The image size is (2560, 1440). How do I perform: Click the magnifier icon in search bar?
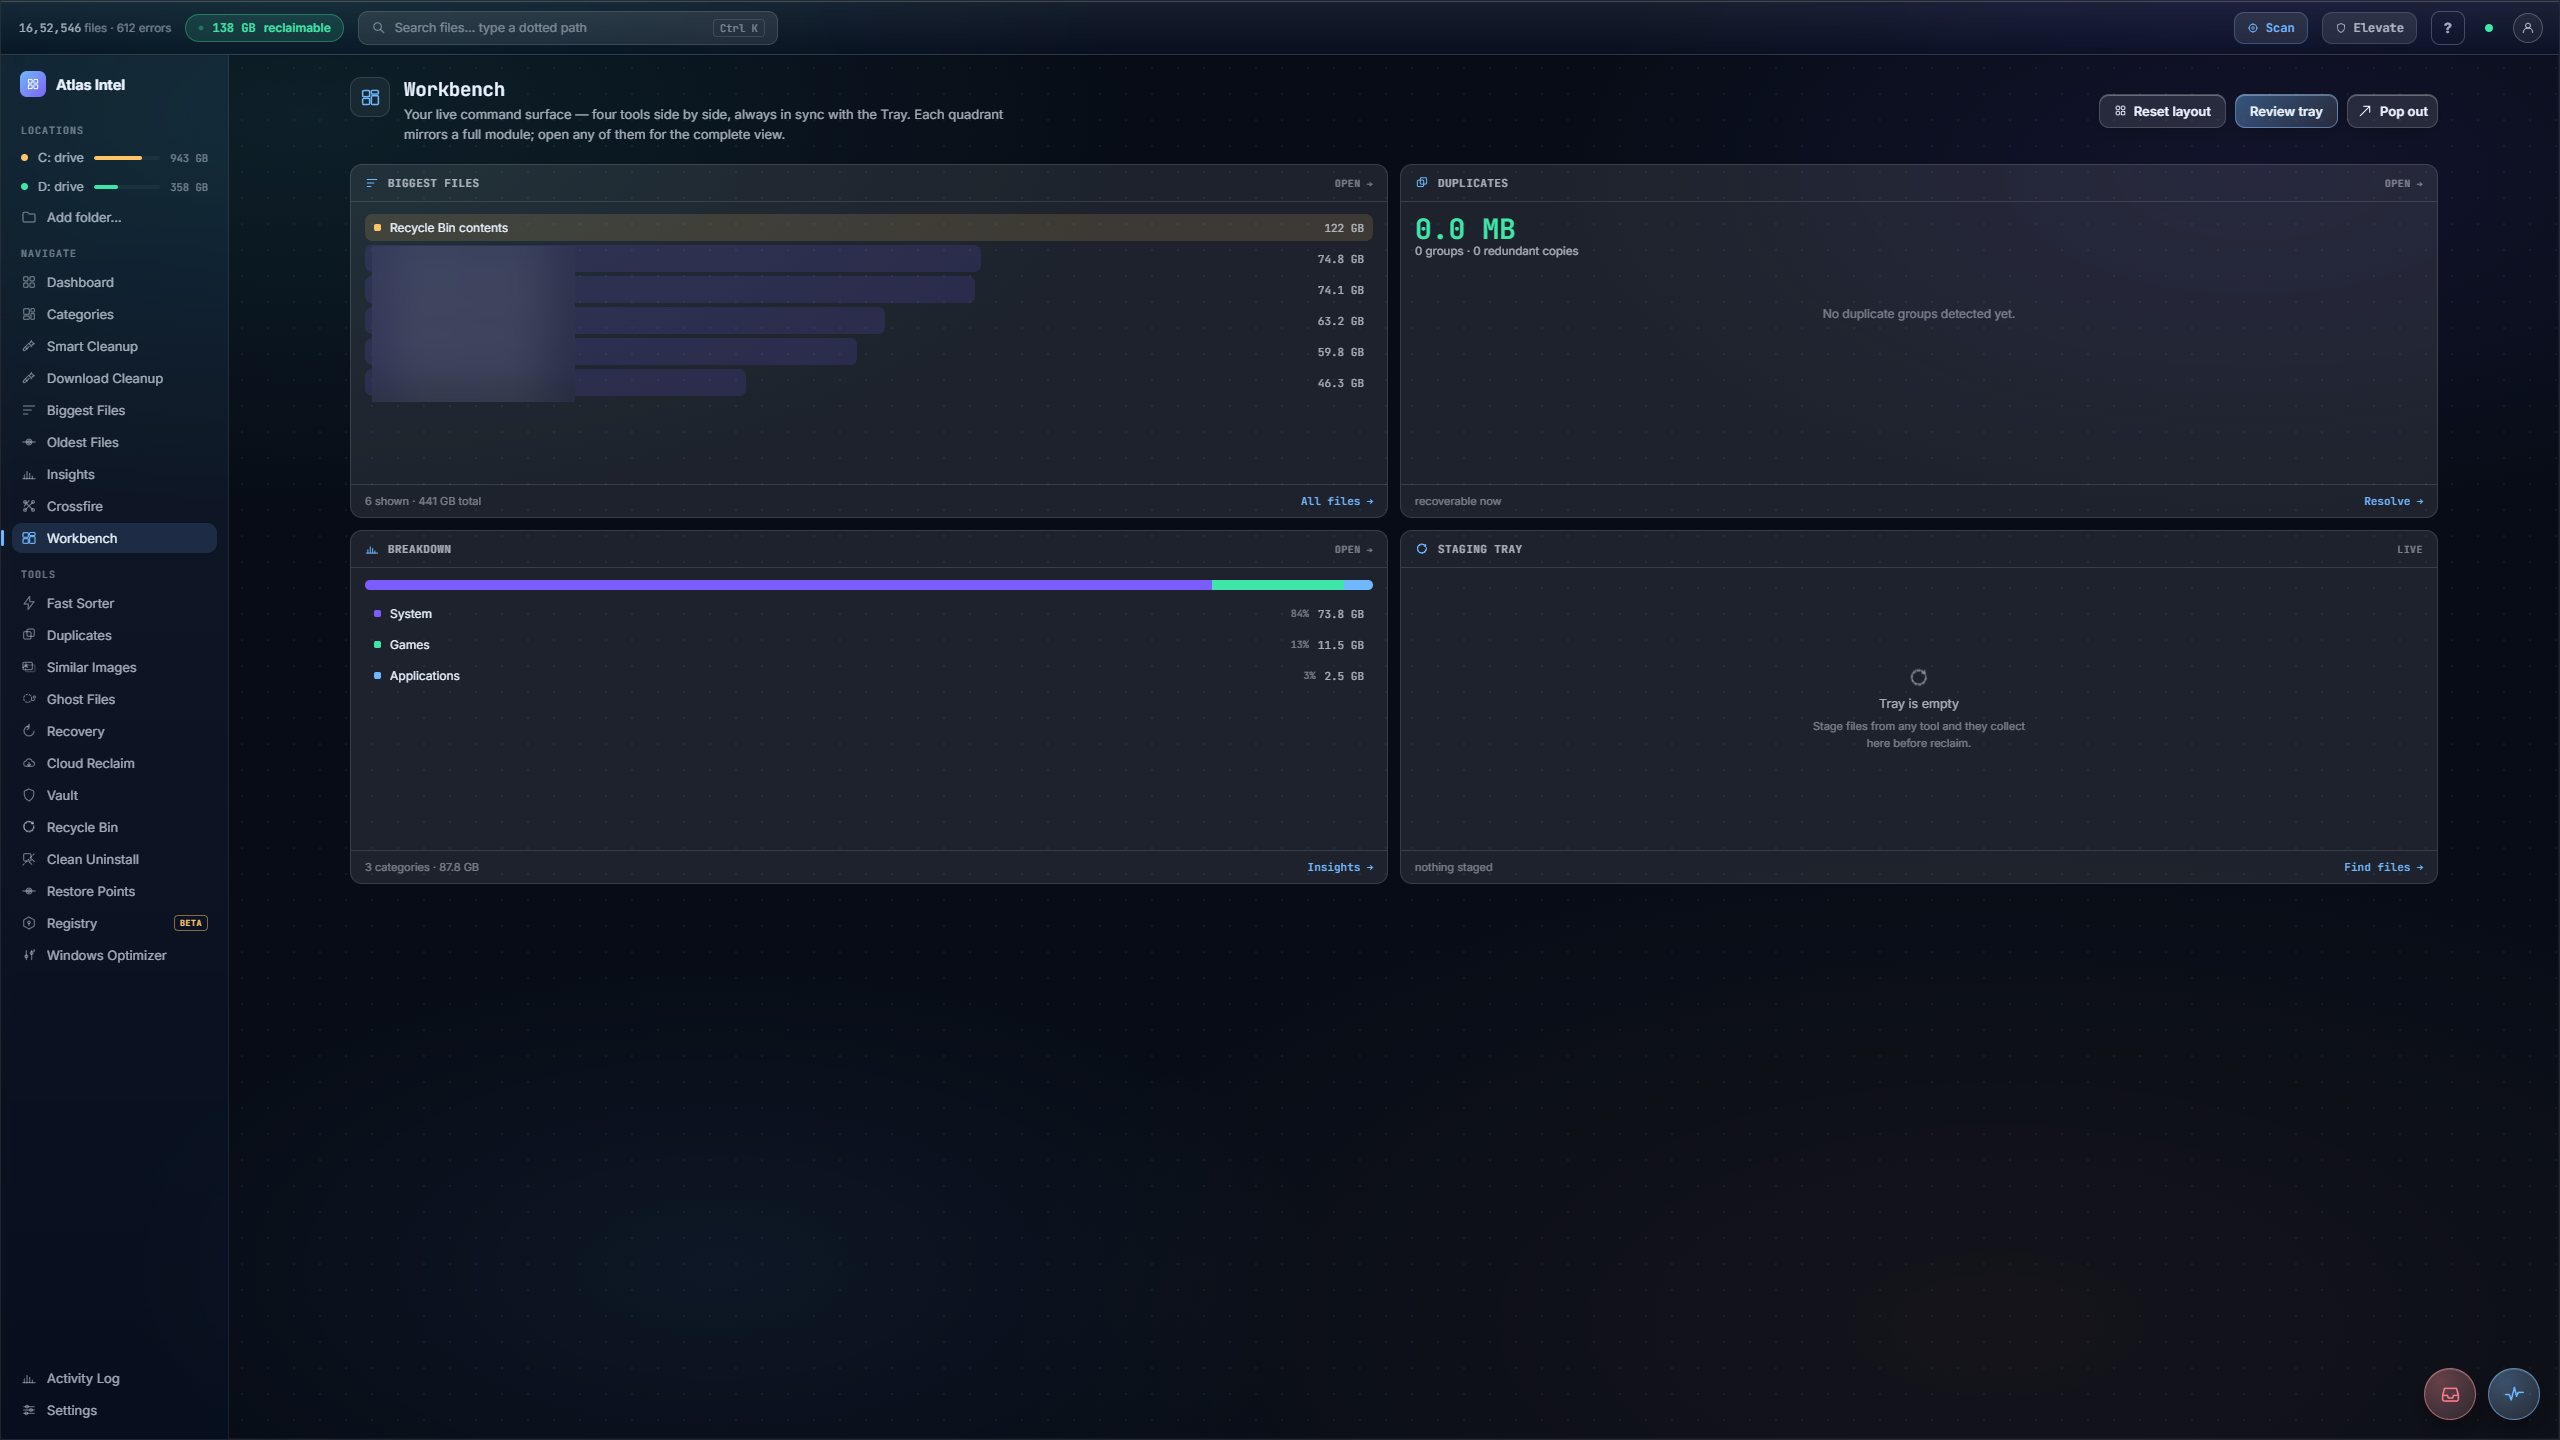(x=379, y=28)
